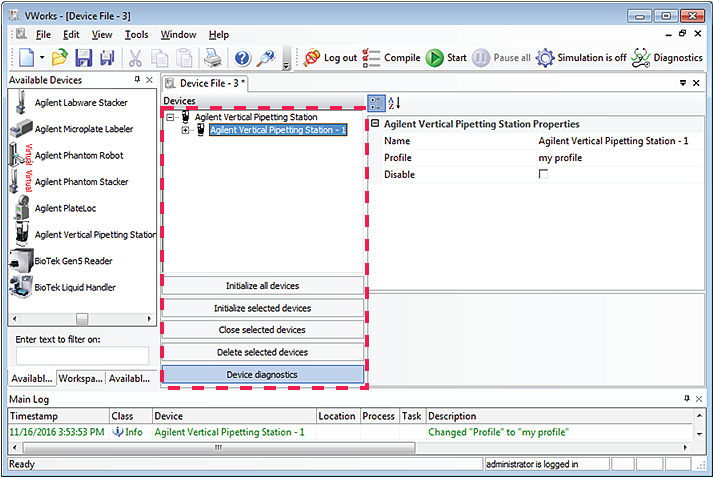Image resolution: width=713 pixels, height=477 pixels.
Task: Select Agilent PlateLoc device icon
Action: (21, 208)
